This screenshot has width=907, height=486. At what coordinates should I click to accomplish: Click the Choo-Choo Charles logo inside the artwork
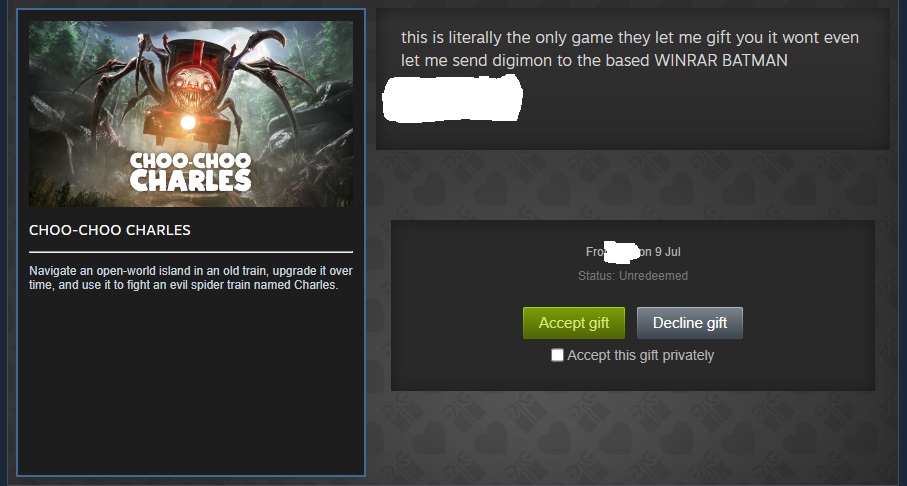(190, 171)
